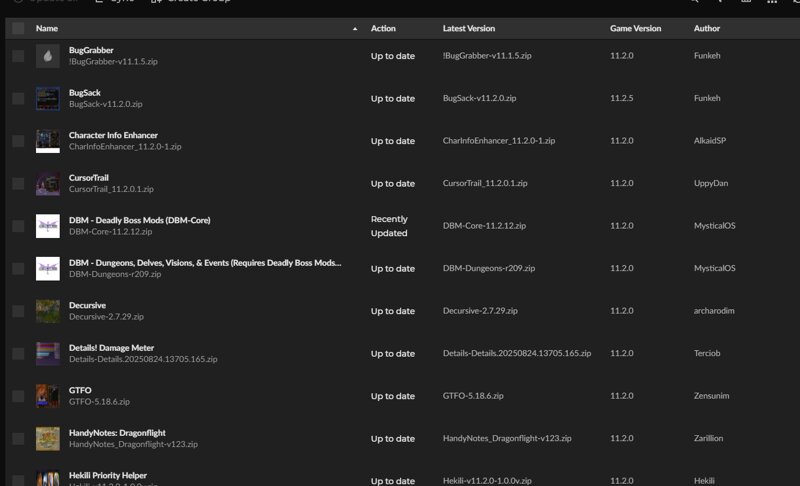Viewport: 800px width, 486px height.
Task: Click latest version !BugGrabber-v11.1.5.zip
Action: pyautogui.click(x=487, y=56)
